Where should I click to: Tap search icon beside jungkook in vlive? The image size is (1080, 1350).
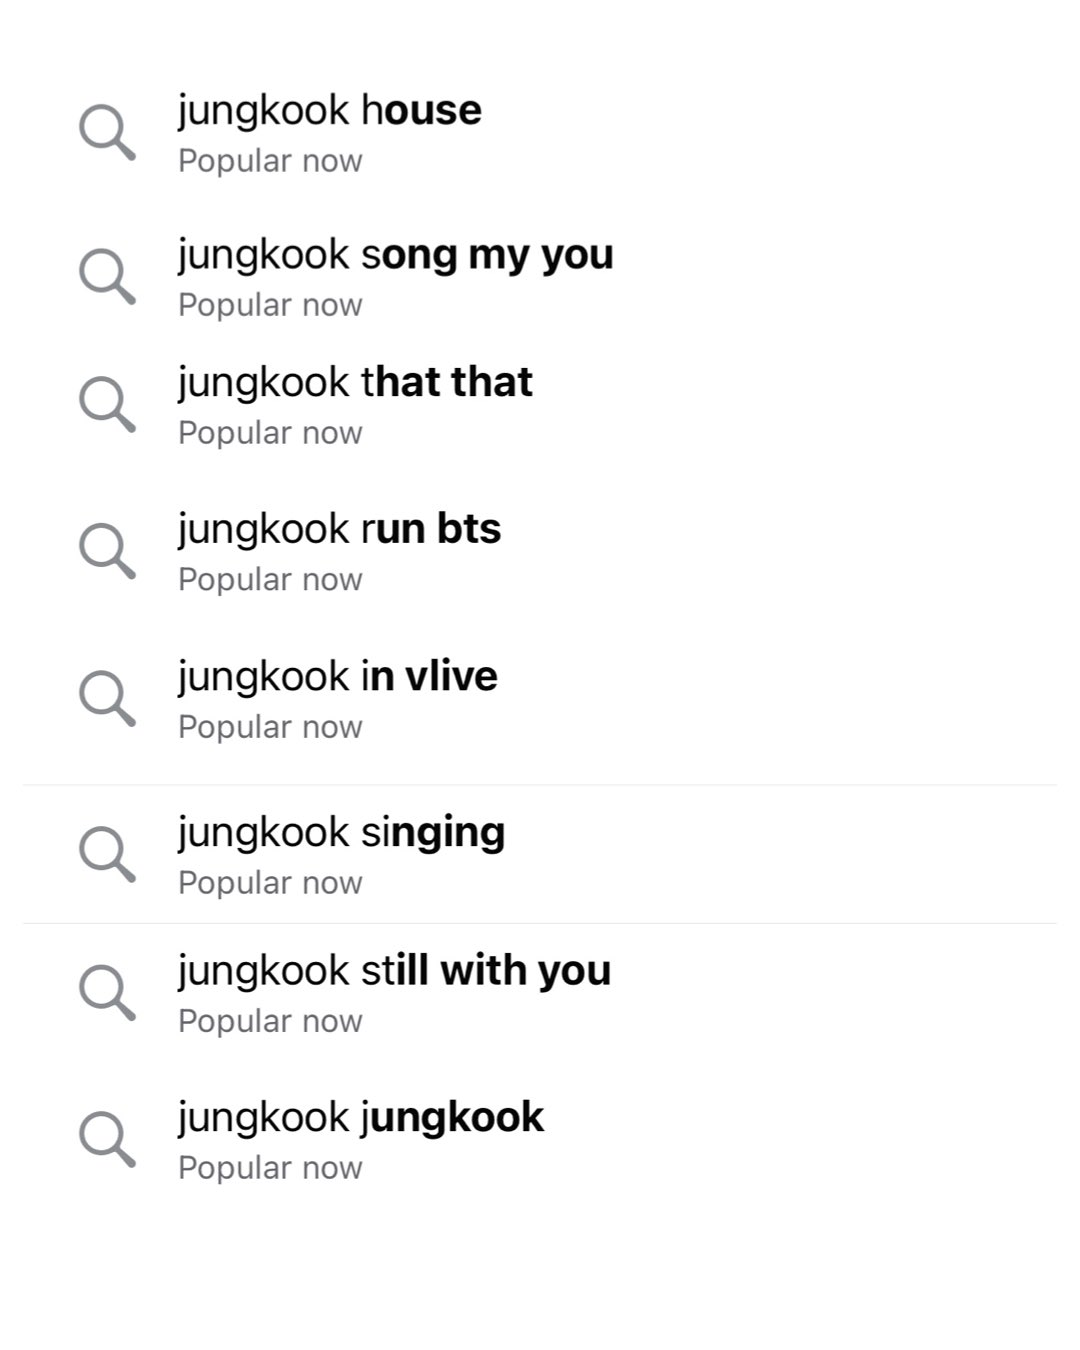(107, 697)
